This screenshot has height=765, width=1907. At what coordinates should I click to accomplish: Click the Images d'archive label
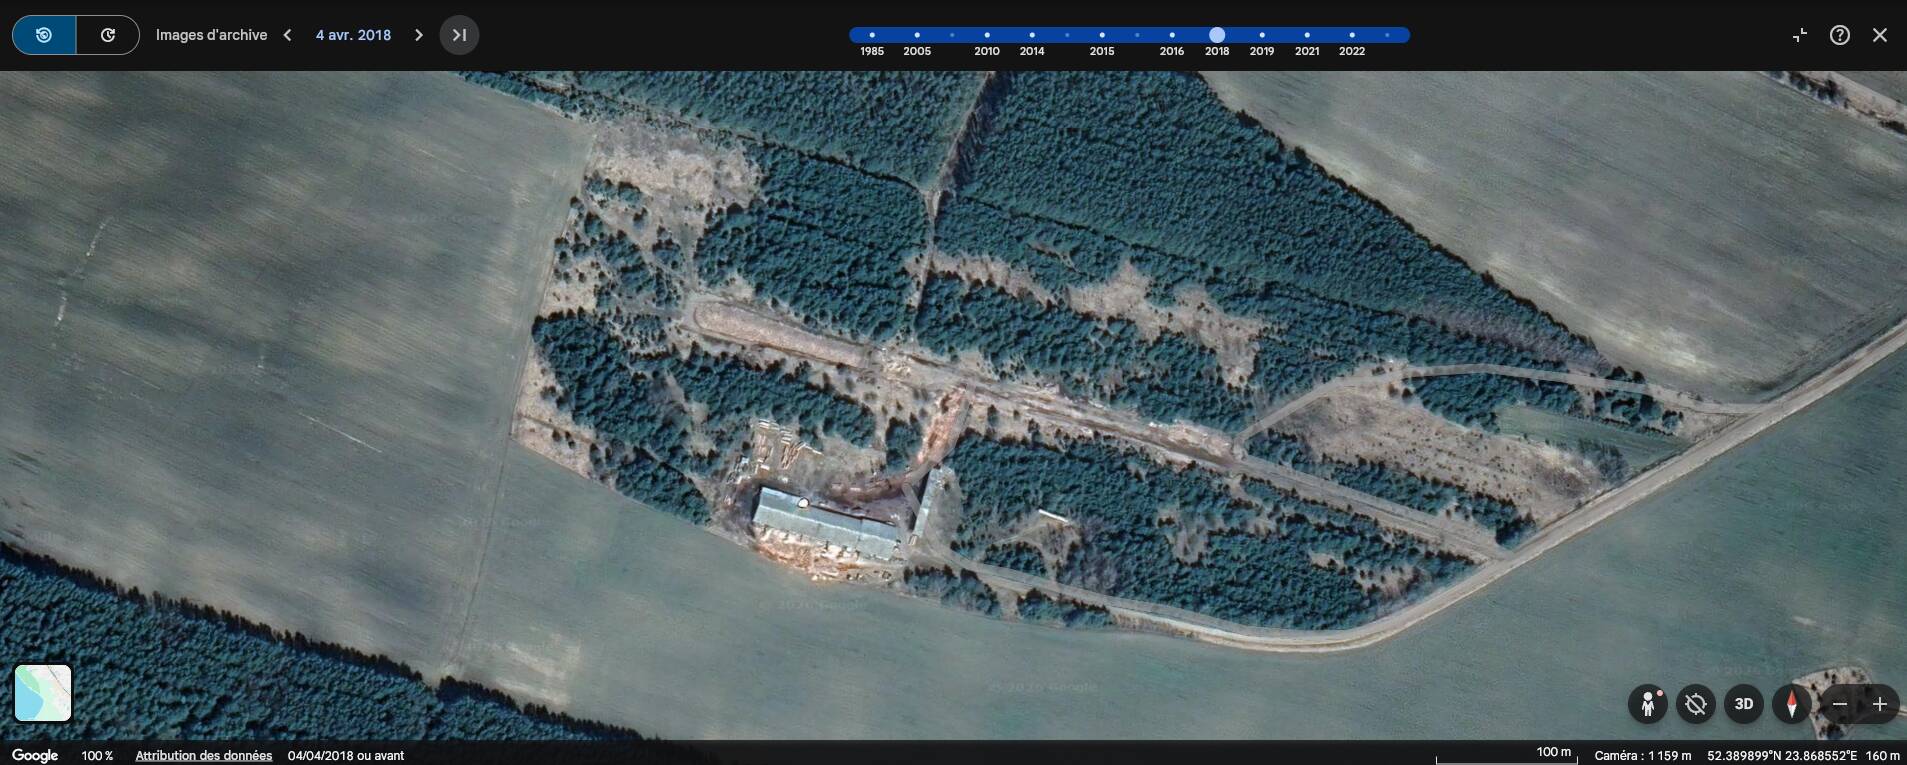(212, 35)
